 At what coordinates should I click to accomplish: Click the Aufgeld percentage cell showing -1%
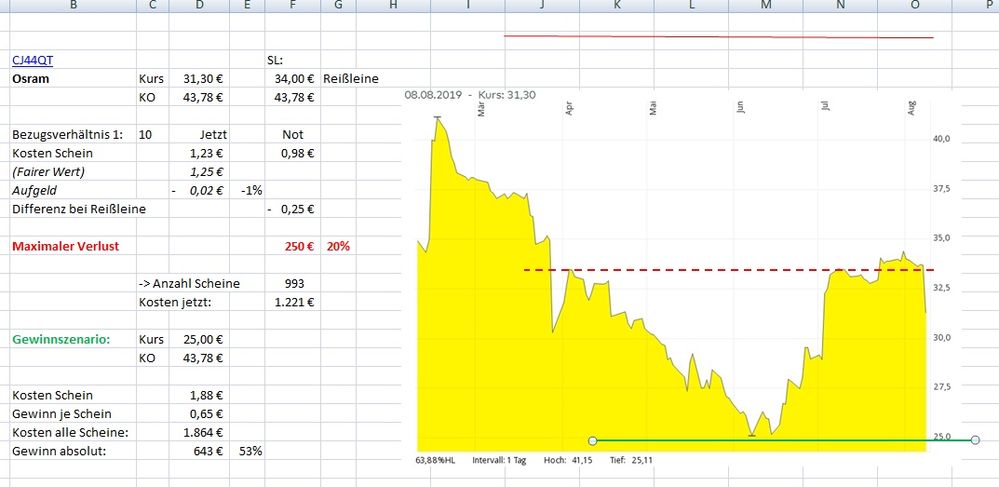[250, 190]
